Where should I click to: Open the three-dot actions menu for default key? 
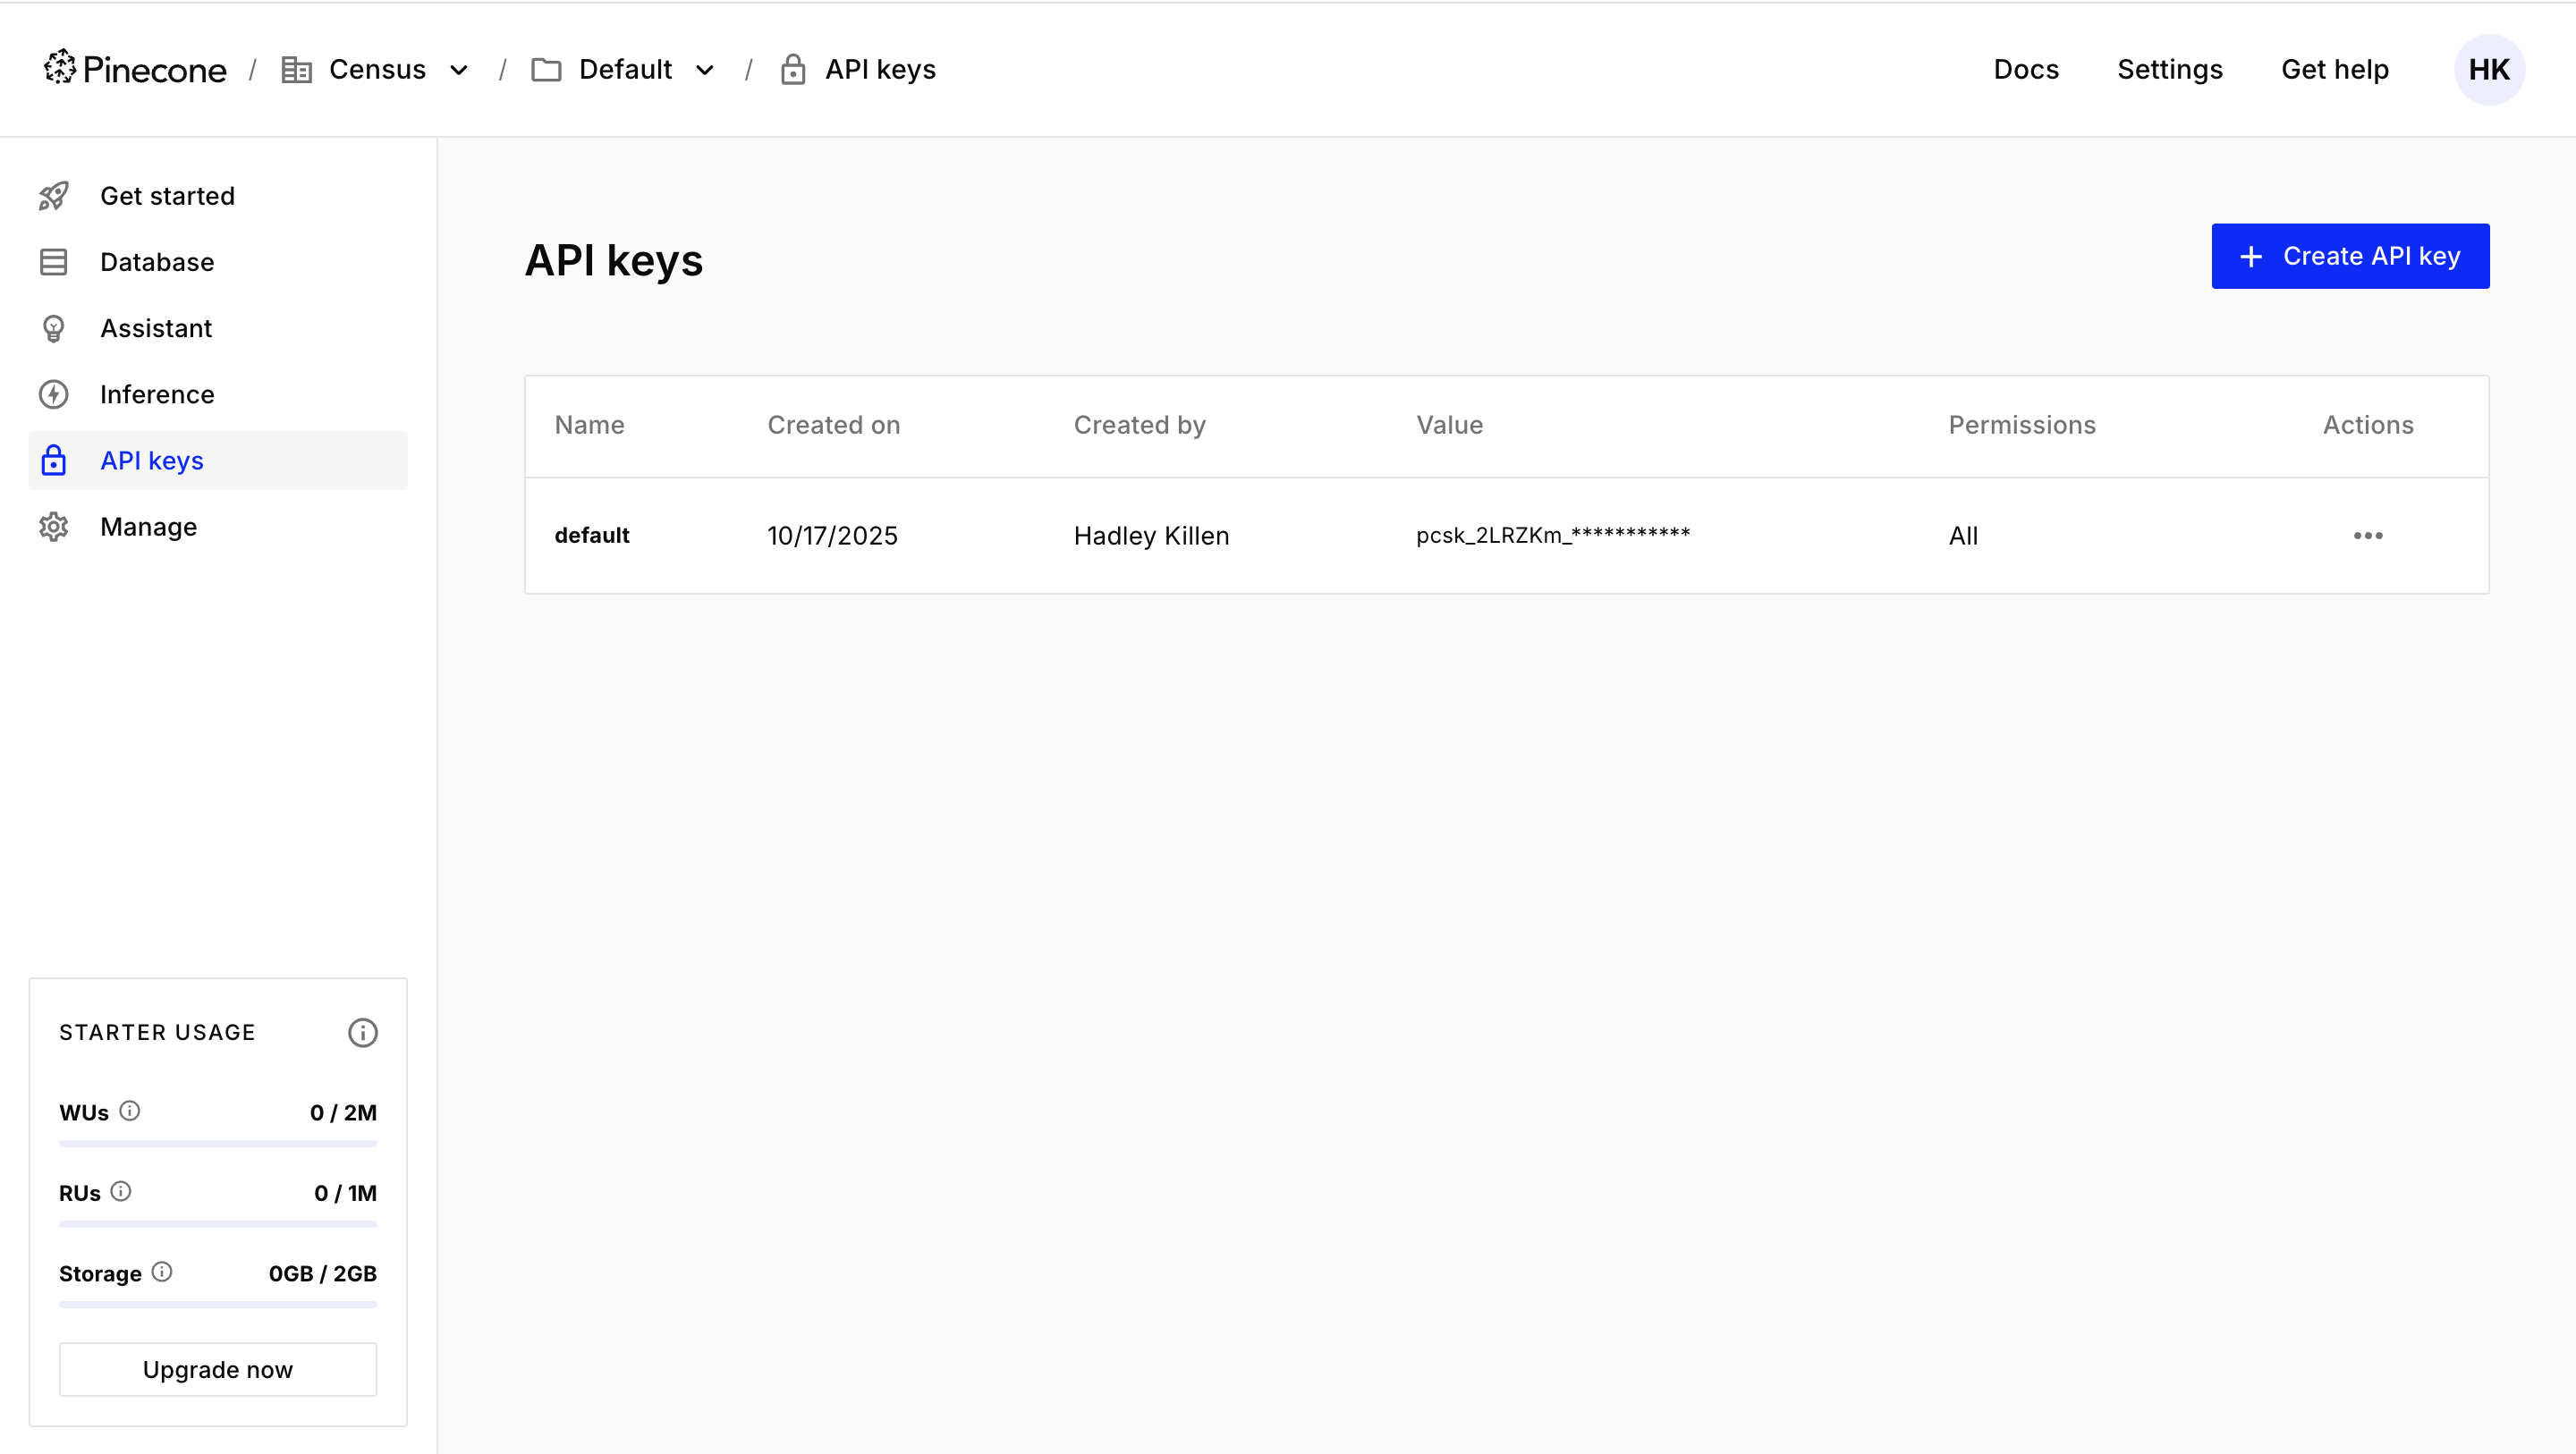tap(2367, 535)
